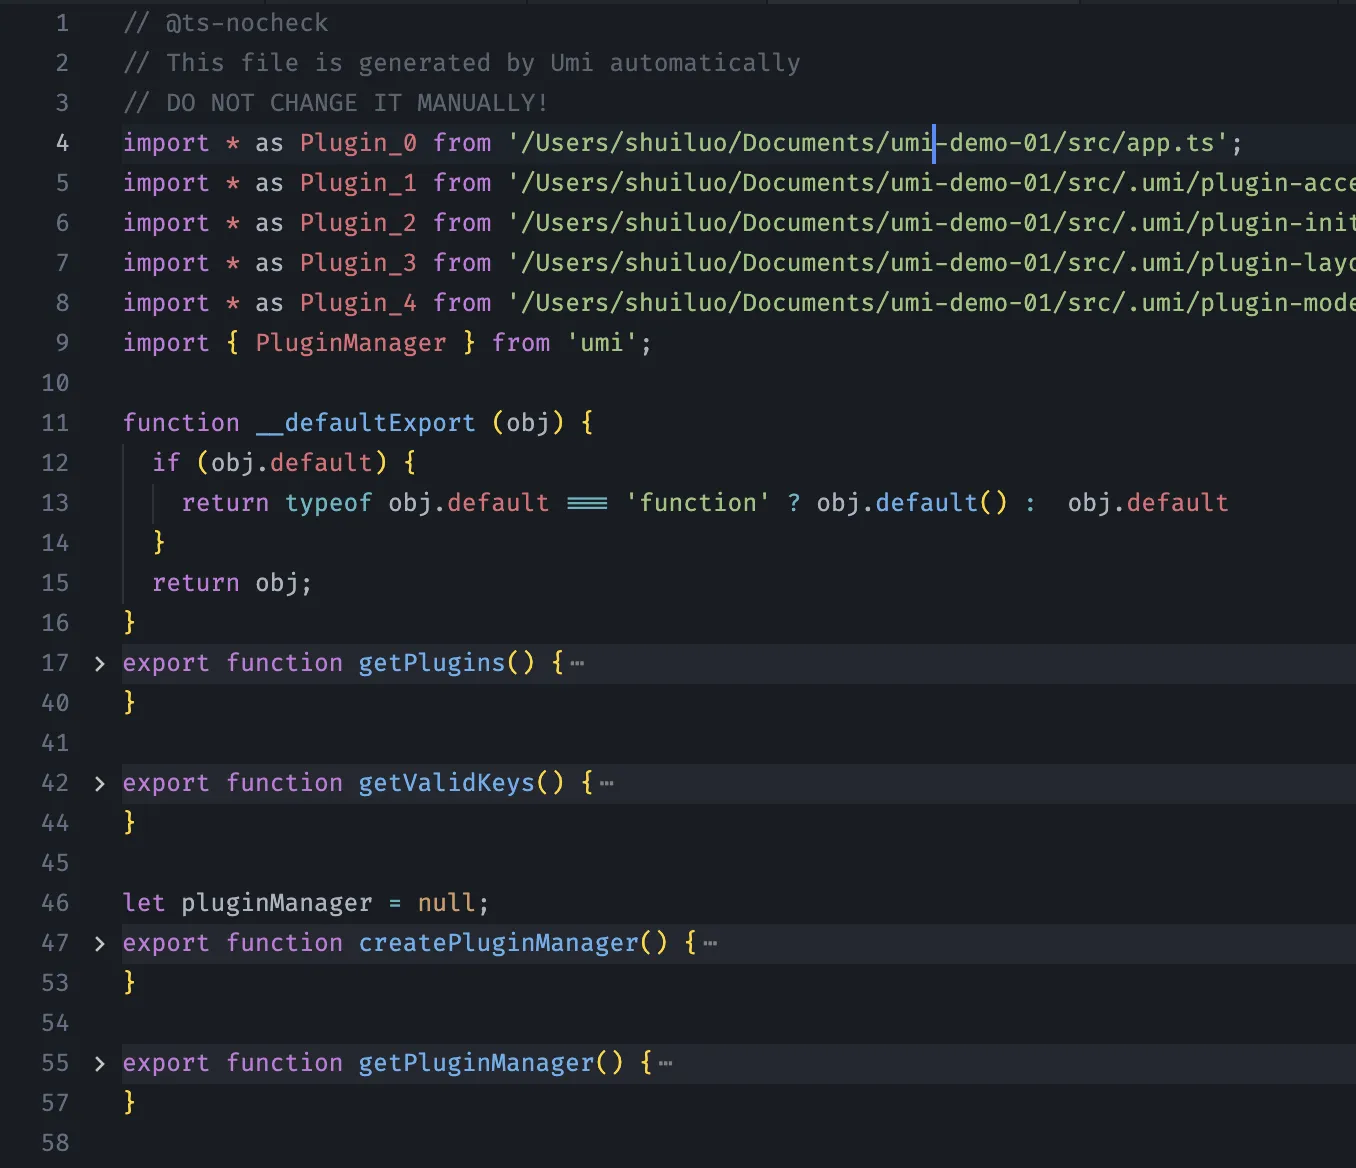1356x1168 pixels.
Task: Click the closing brace on line 16
Action: click(129, 623)
